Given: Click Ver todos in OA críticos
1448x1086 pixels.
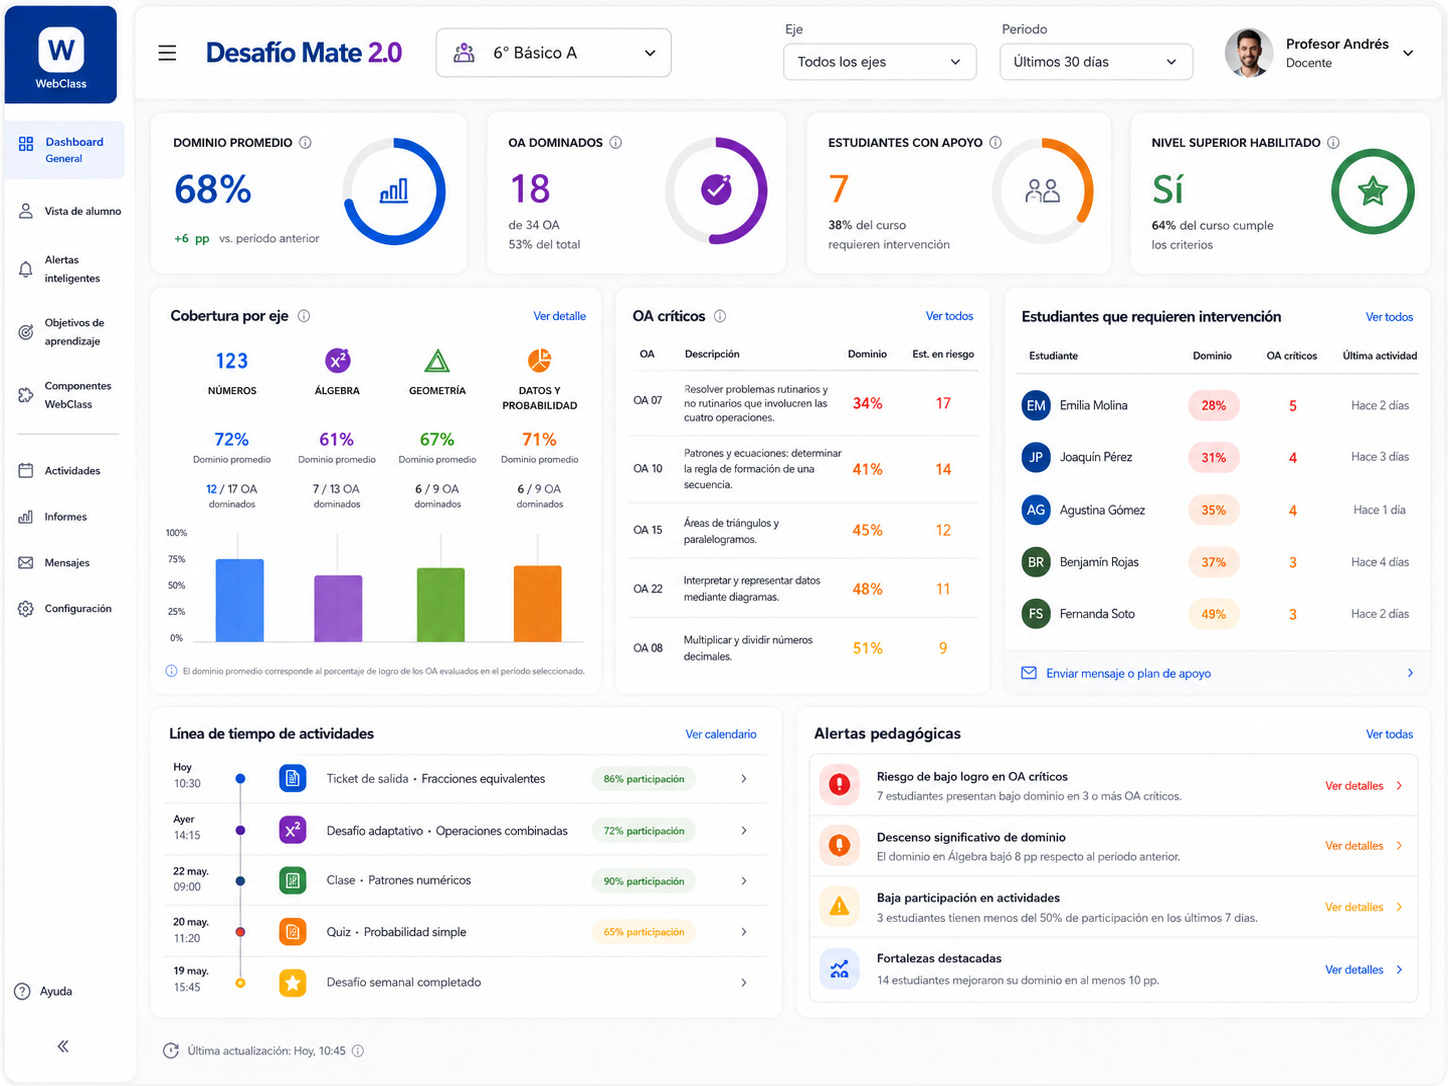Looking at the screenshot, I should point(949,316).
